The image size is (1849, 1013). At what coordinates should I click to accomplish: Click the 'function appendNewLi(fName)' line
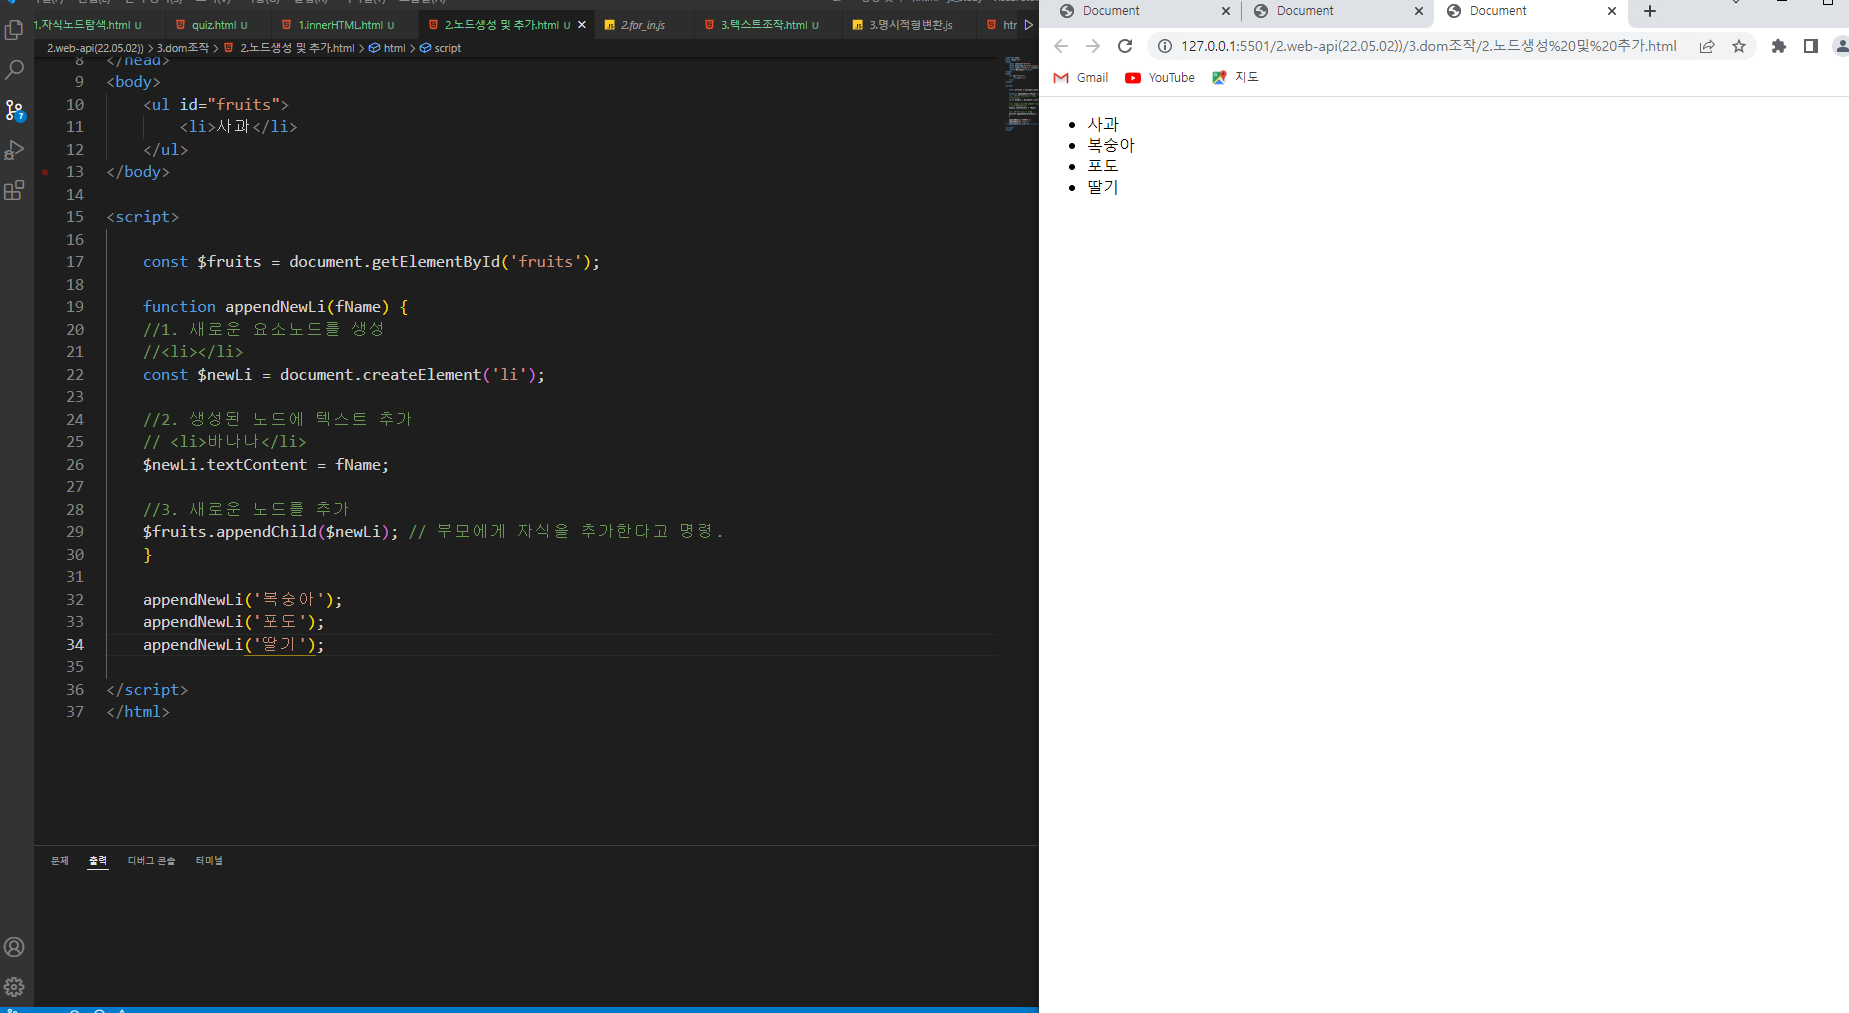pos(275,307)
